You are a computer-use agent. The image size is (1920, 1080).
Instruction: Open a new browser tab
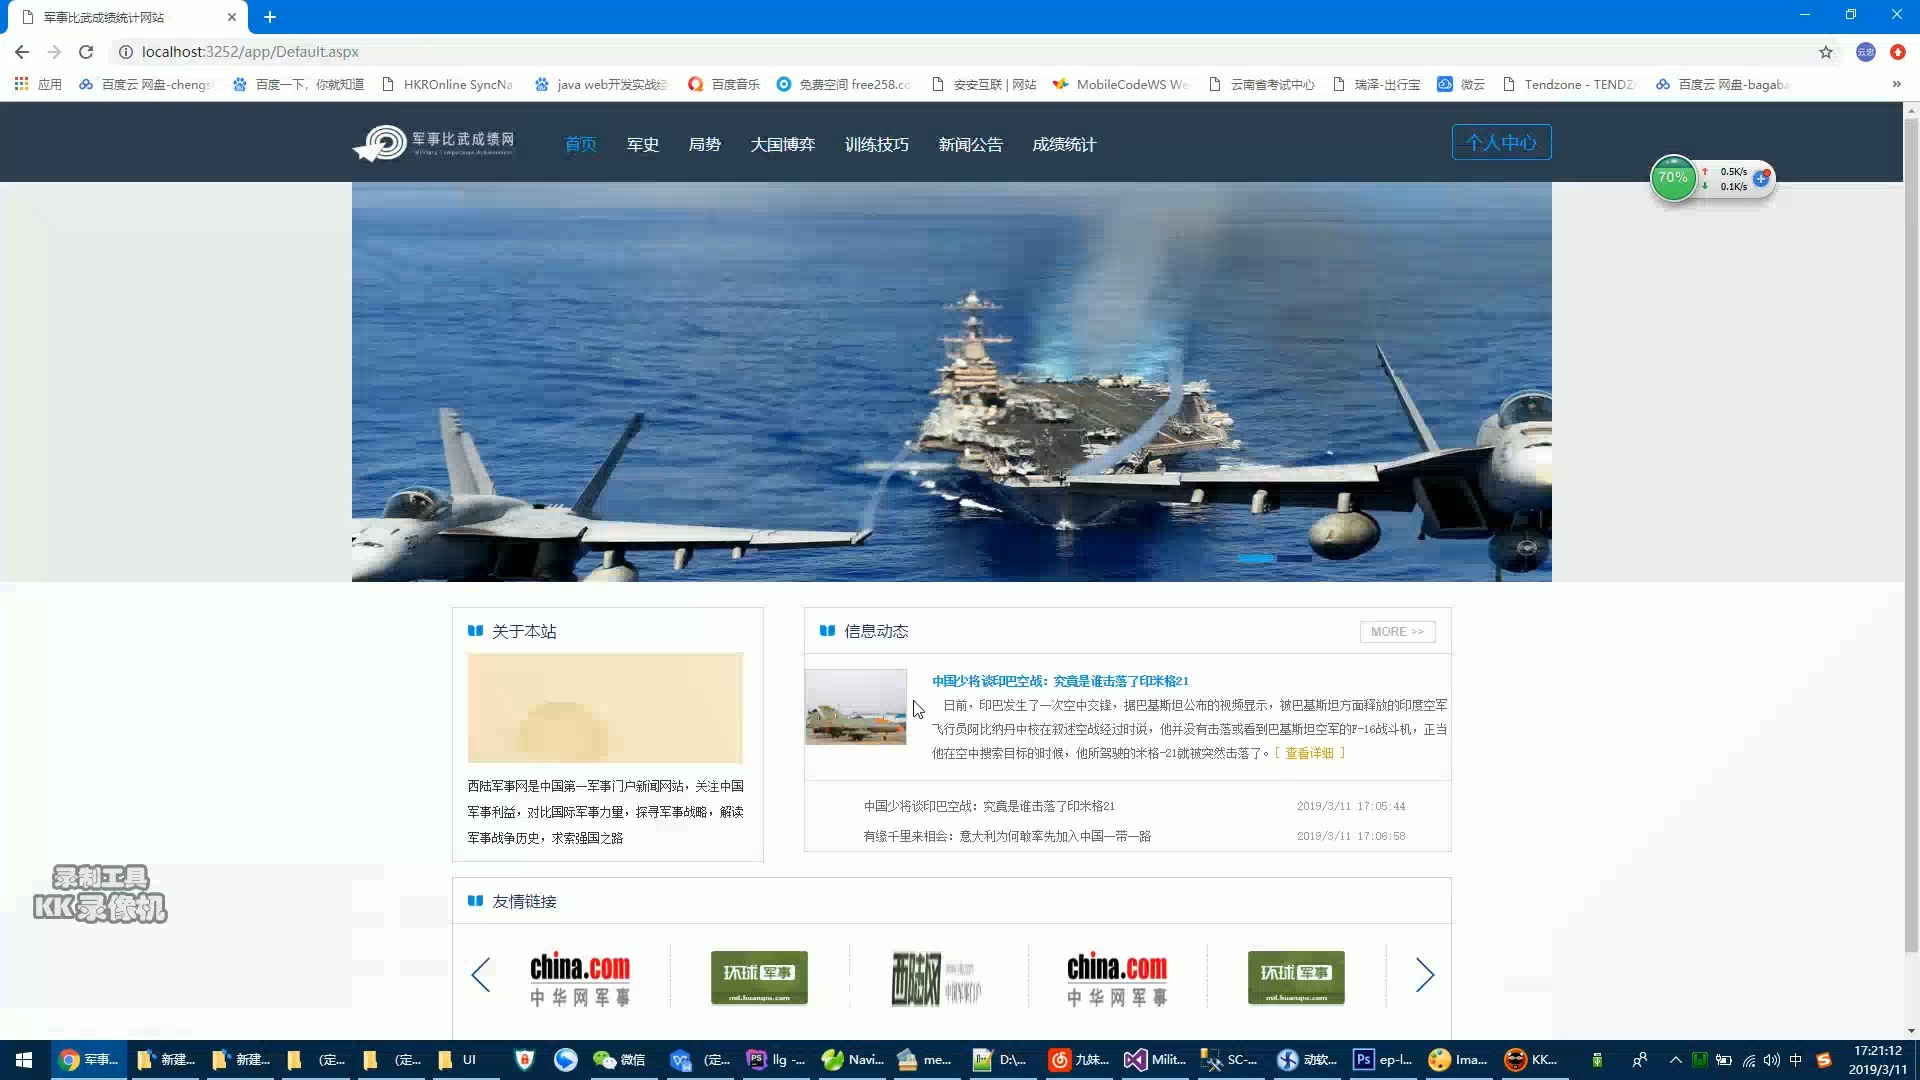click(x=270, y=17)
